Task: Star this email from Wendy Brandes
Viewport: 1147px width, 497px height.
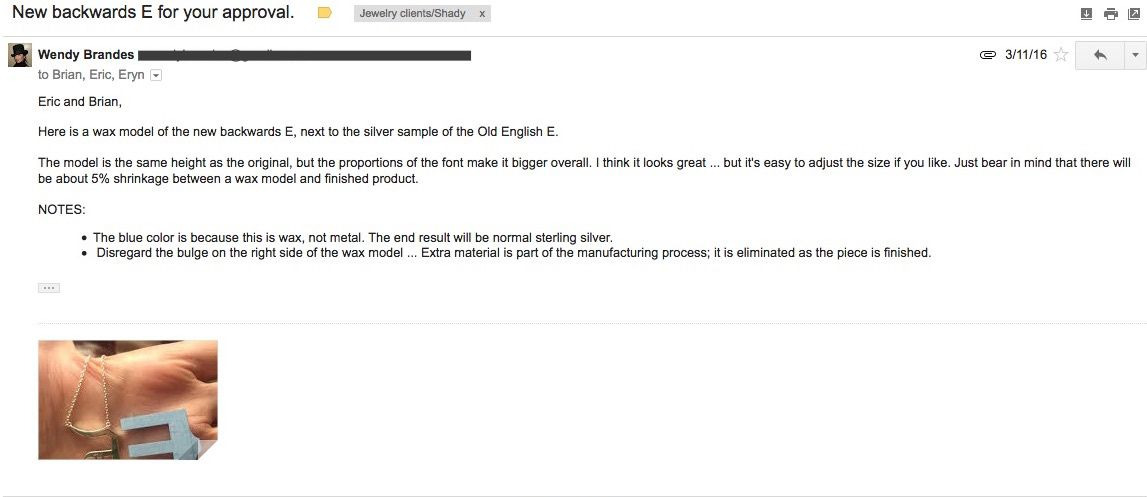Action: tap(1061, 55)
